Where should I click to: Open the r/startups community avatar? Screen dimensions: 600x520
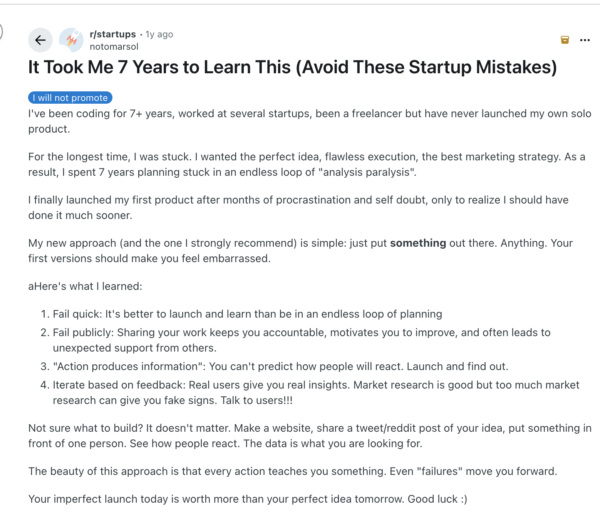[72, 40]
